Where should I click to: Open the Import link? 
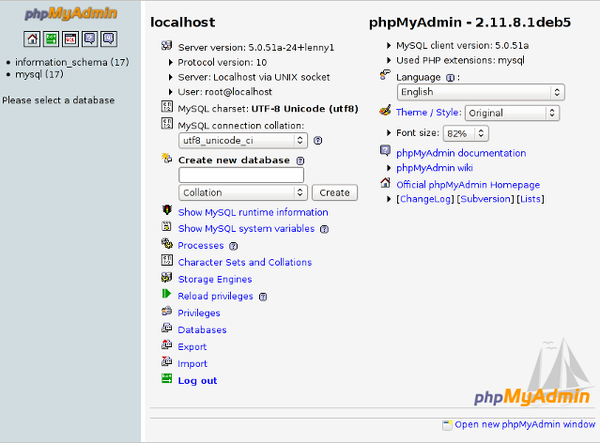(x=192, y=363)
